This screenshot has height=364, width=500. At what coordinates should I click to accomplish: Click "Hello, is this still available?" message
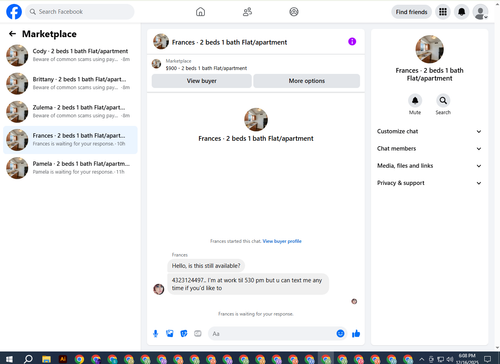206,266
